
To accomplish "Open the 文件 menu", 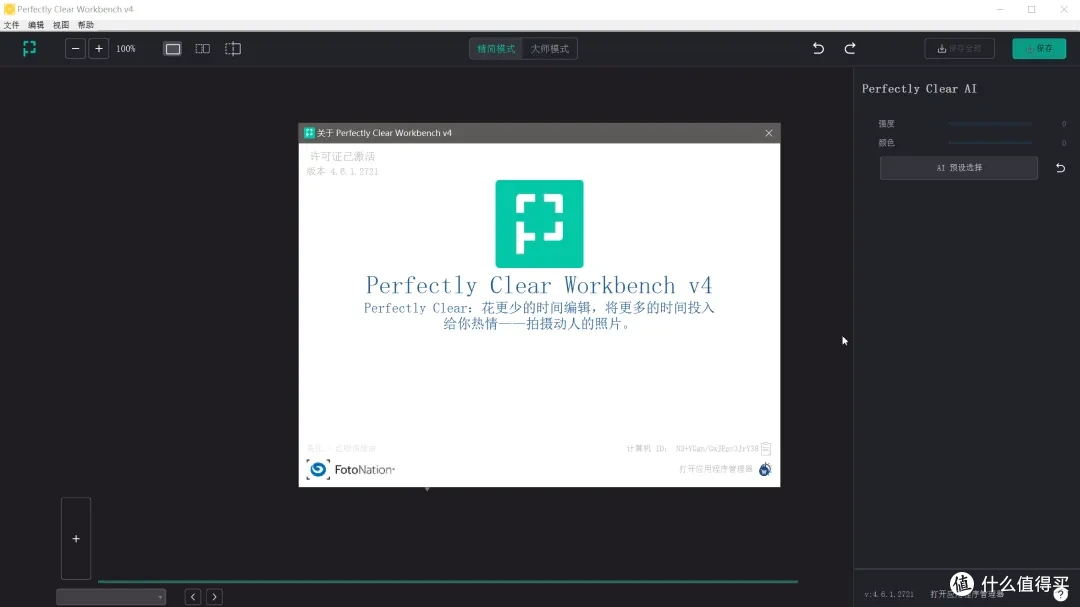I will (12, 25).
